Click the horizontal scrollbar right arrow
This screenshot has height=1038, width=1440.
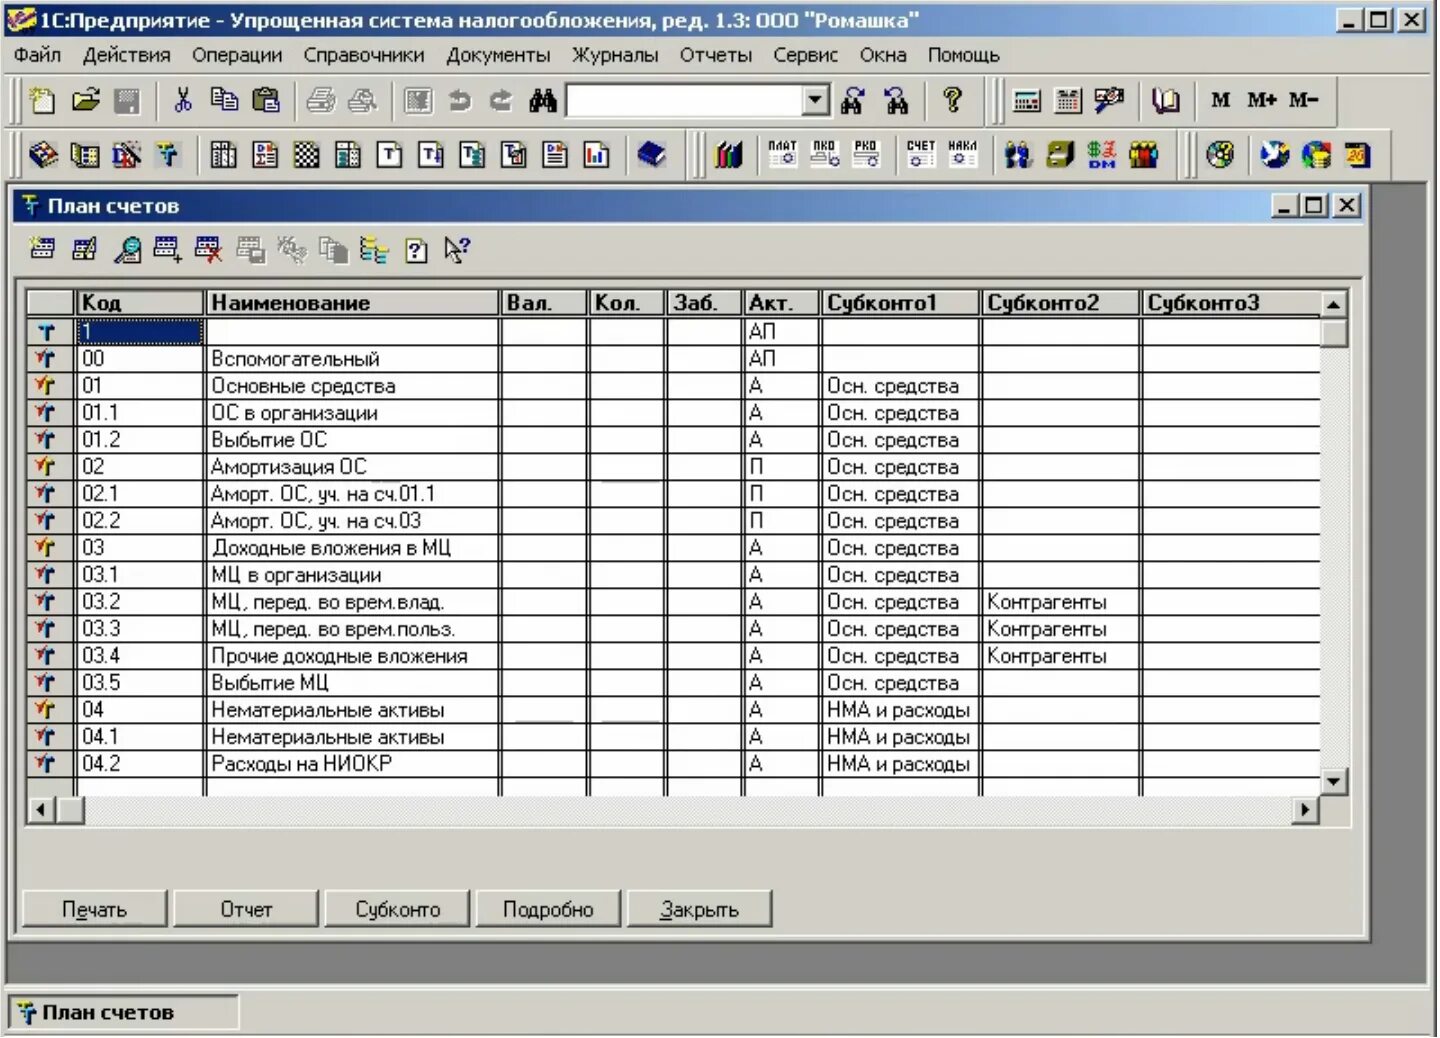(1305, 810)
